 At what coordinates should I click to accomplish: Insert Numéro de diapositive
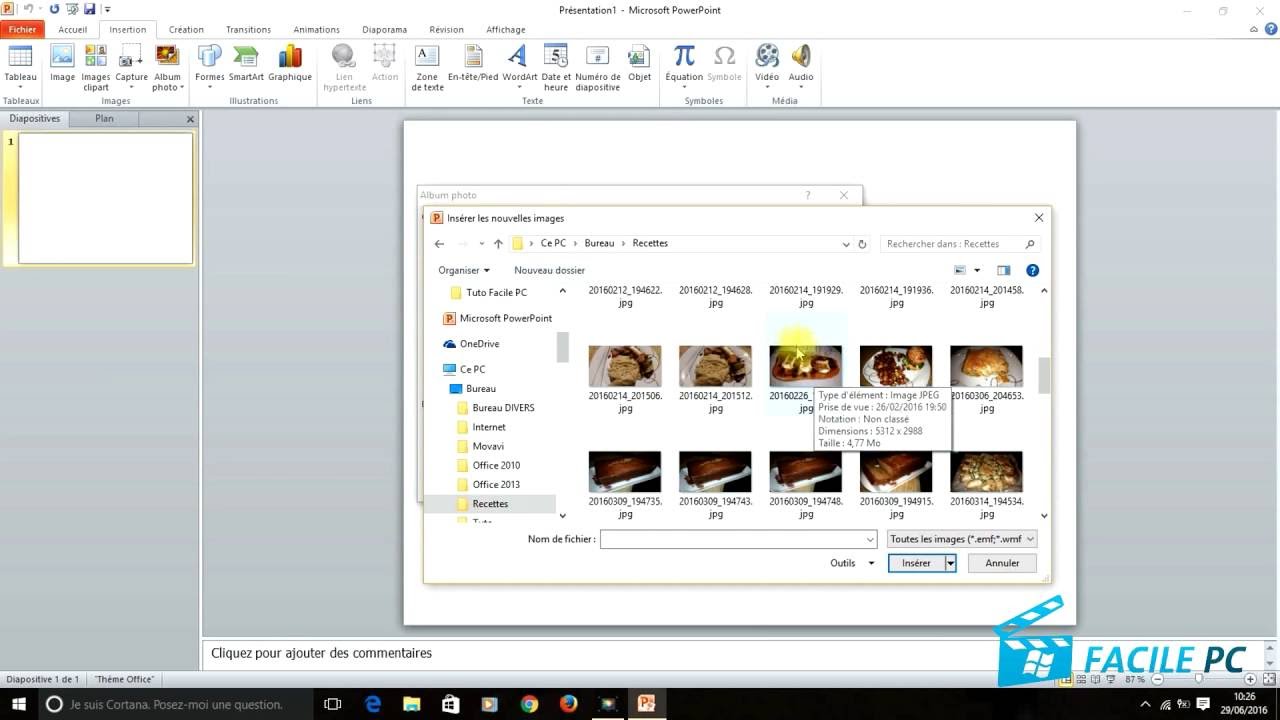coord(598,67)
